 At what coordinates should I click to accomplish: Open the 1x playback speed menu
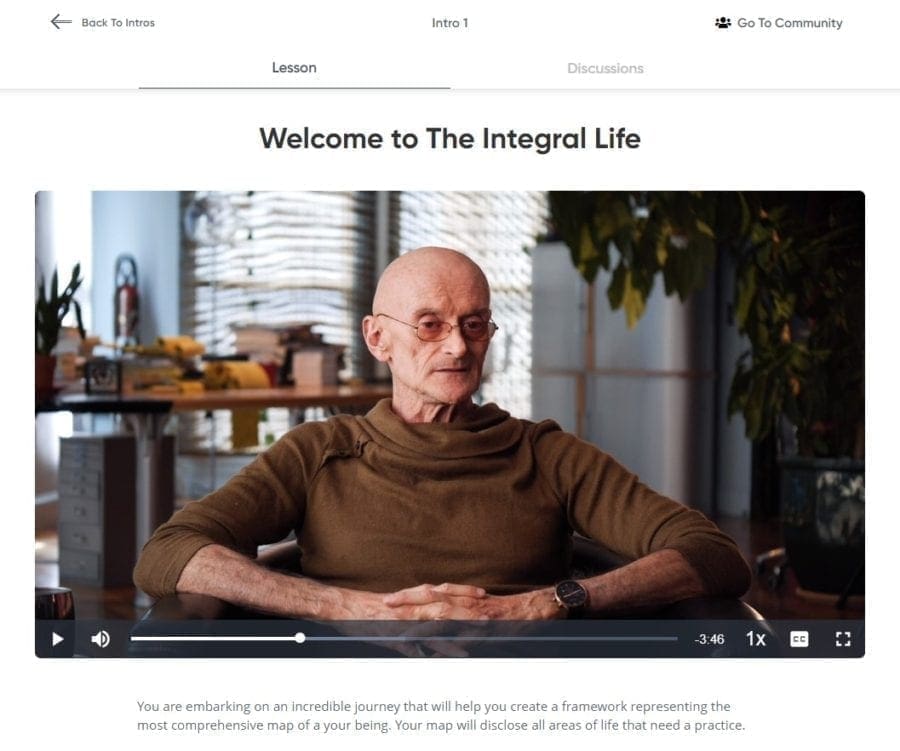tap(755, 639)
